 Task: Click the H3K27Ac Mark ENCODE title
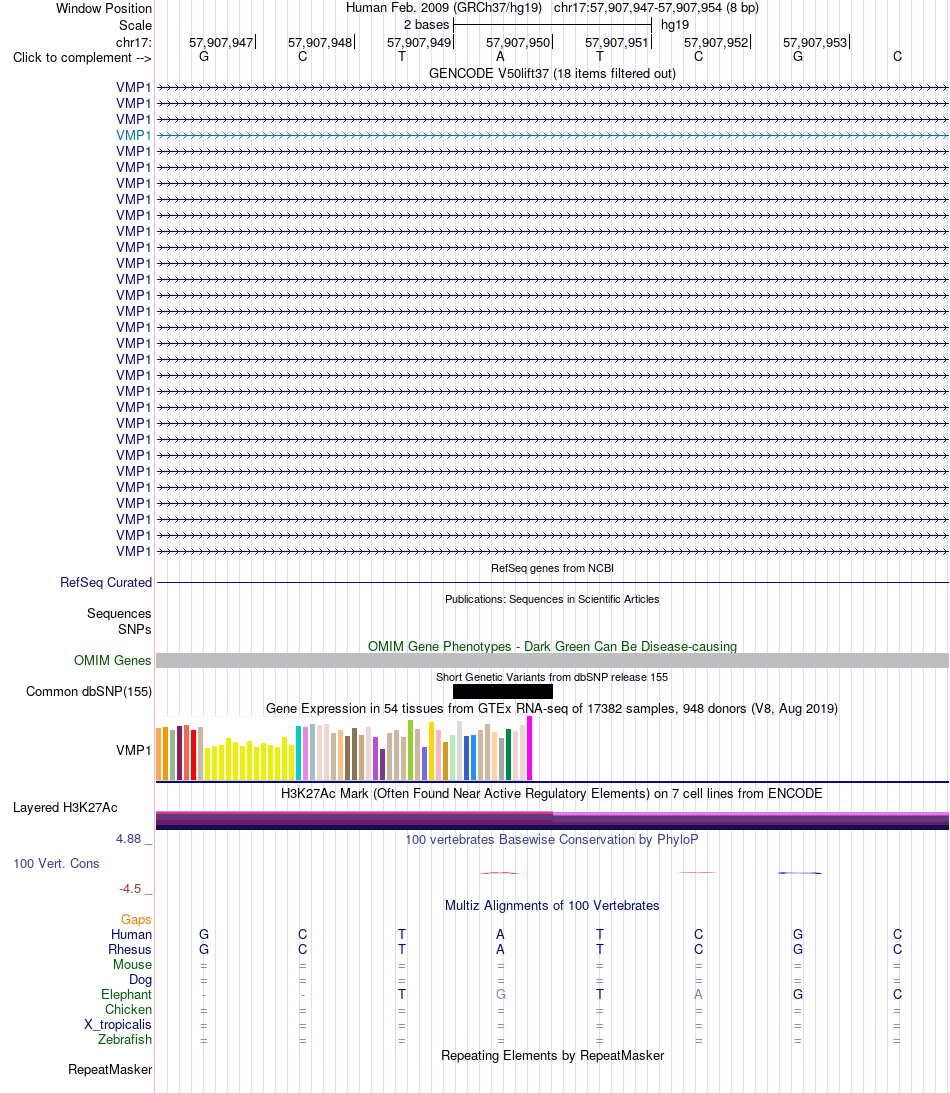[552, 793]
